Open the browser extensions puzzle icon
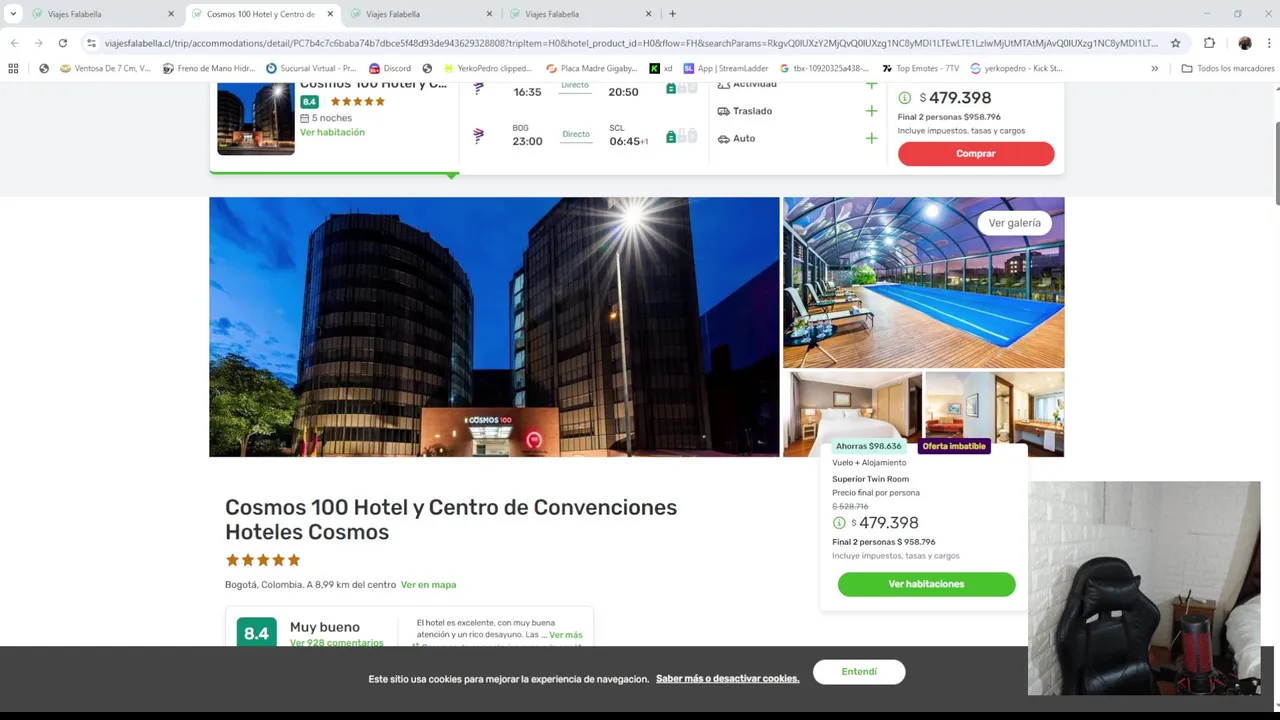 point(1209,43)
